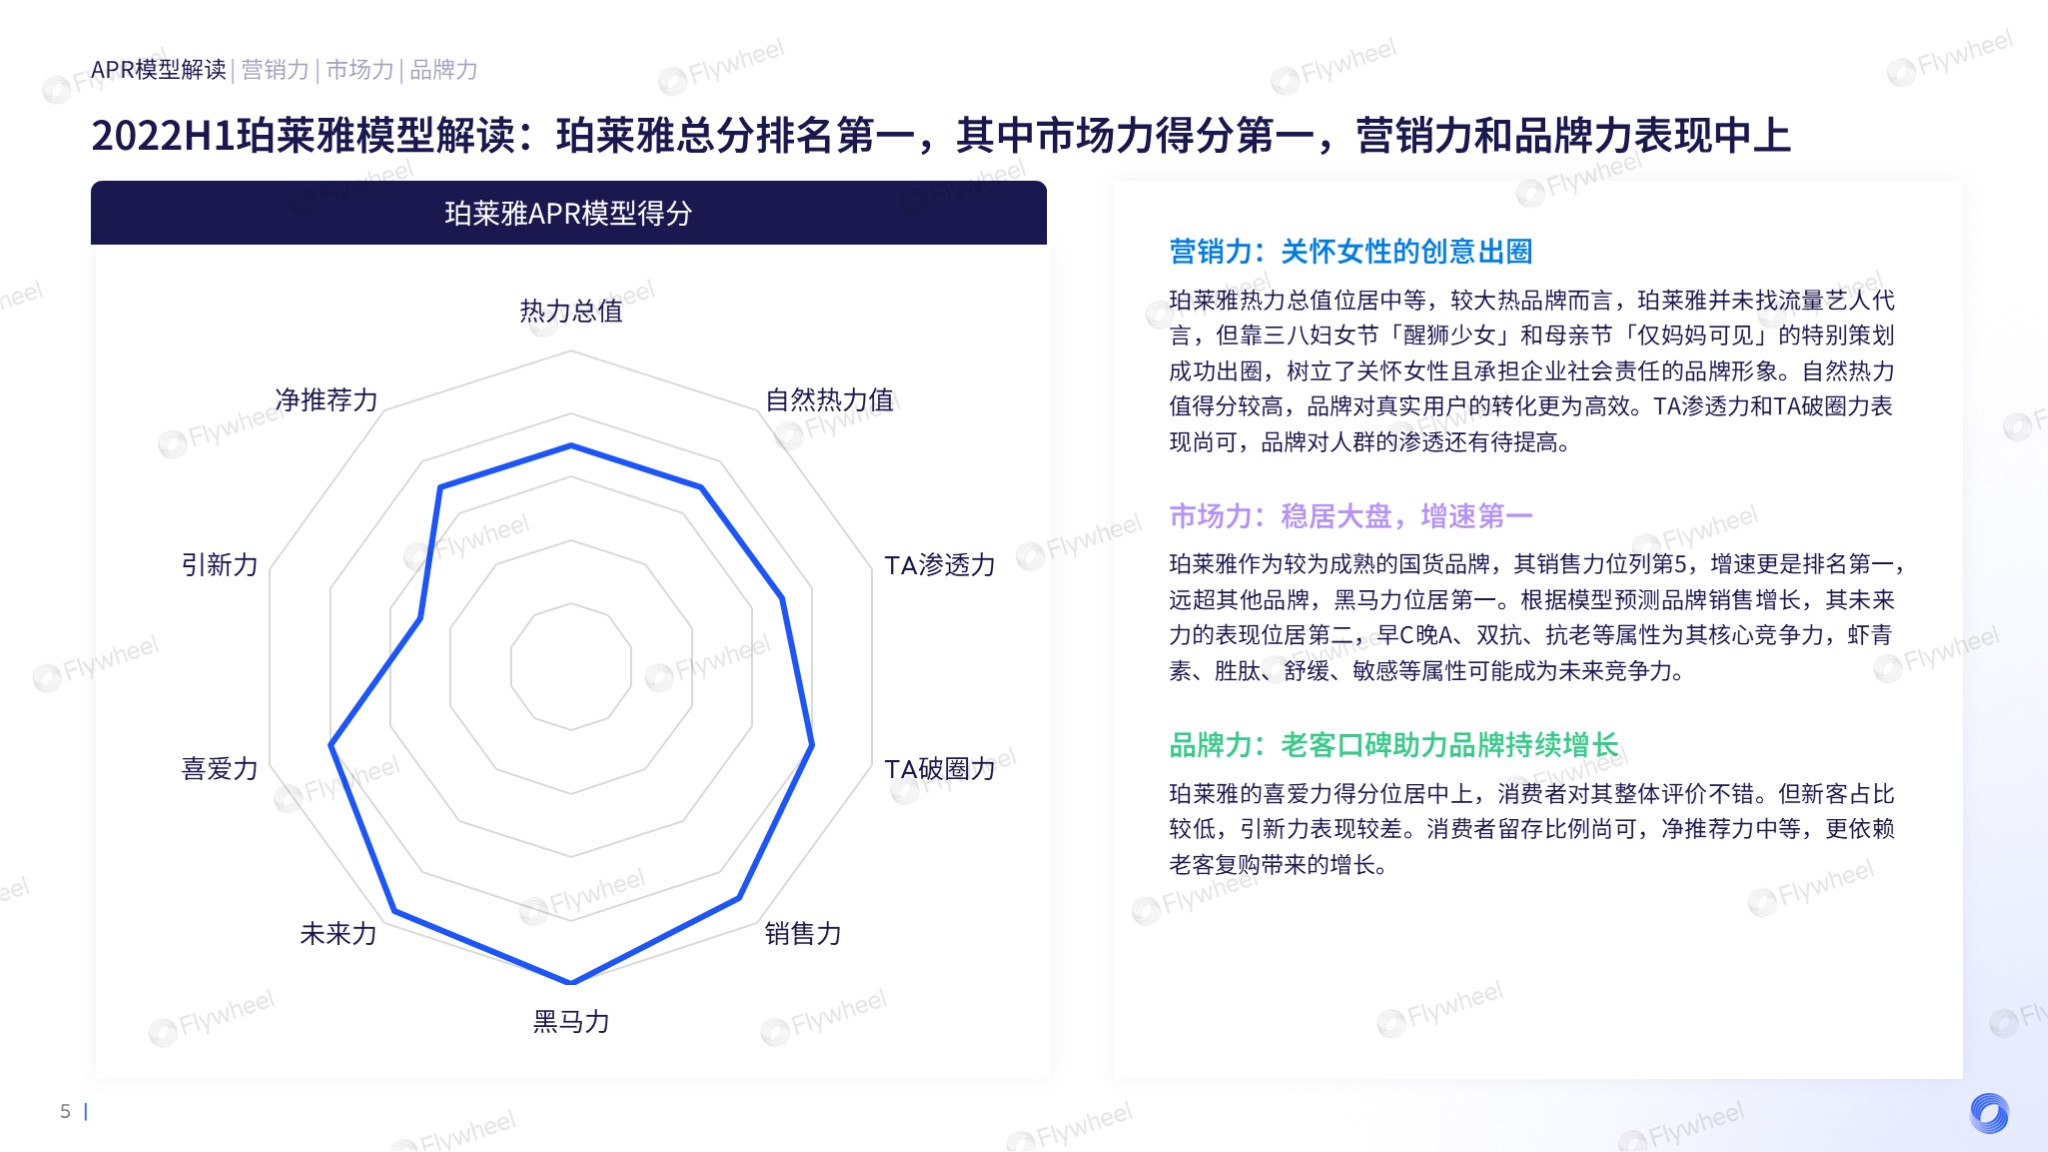Viewport: 2048px width, 1152px height.
Task: Select the 'APR模型解读' breadcrumb label
Action: [158, 69]
